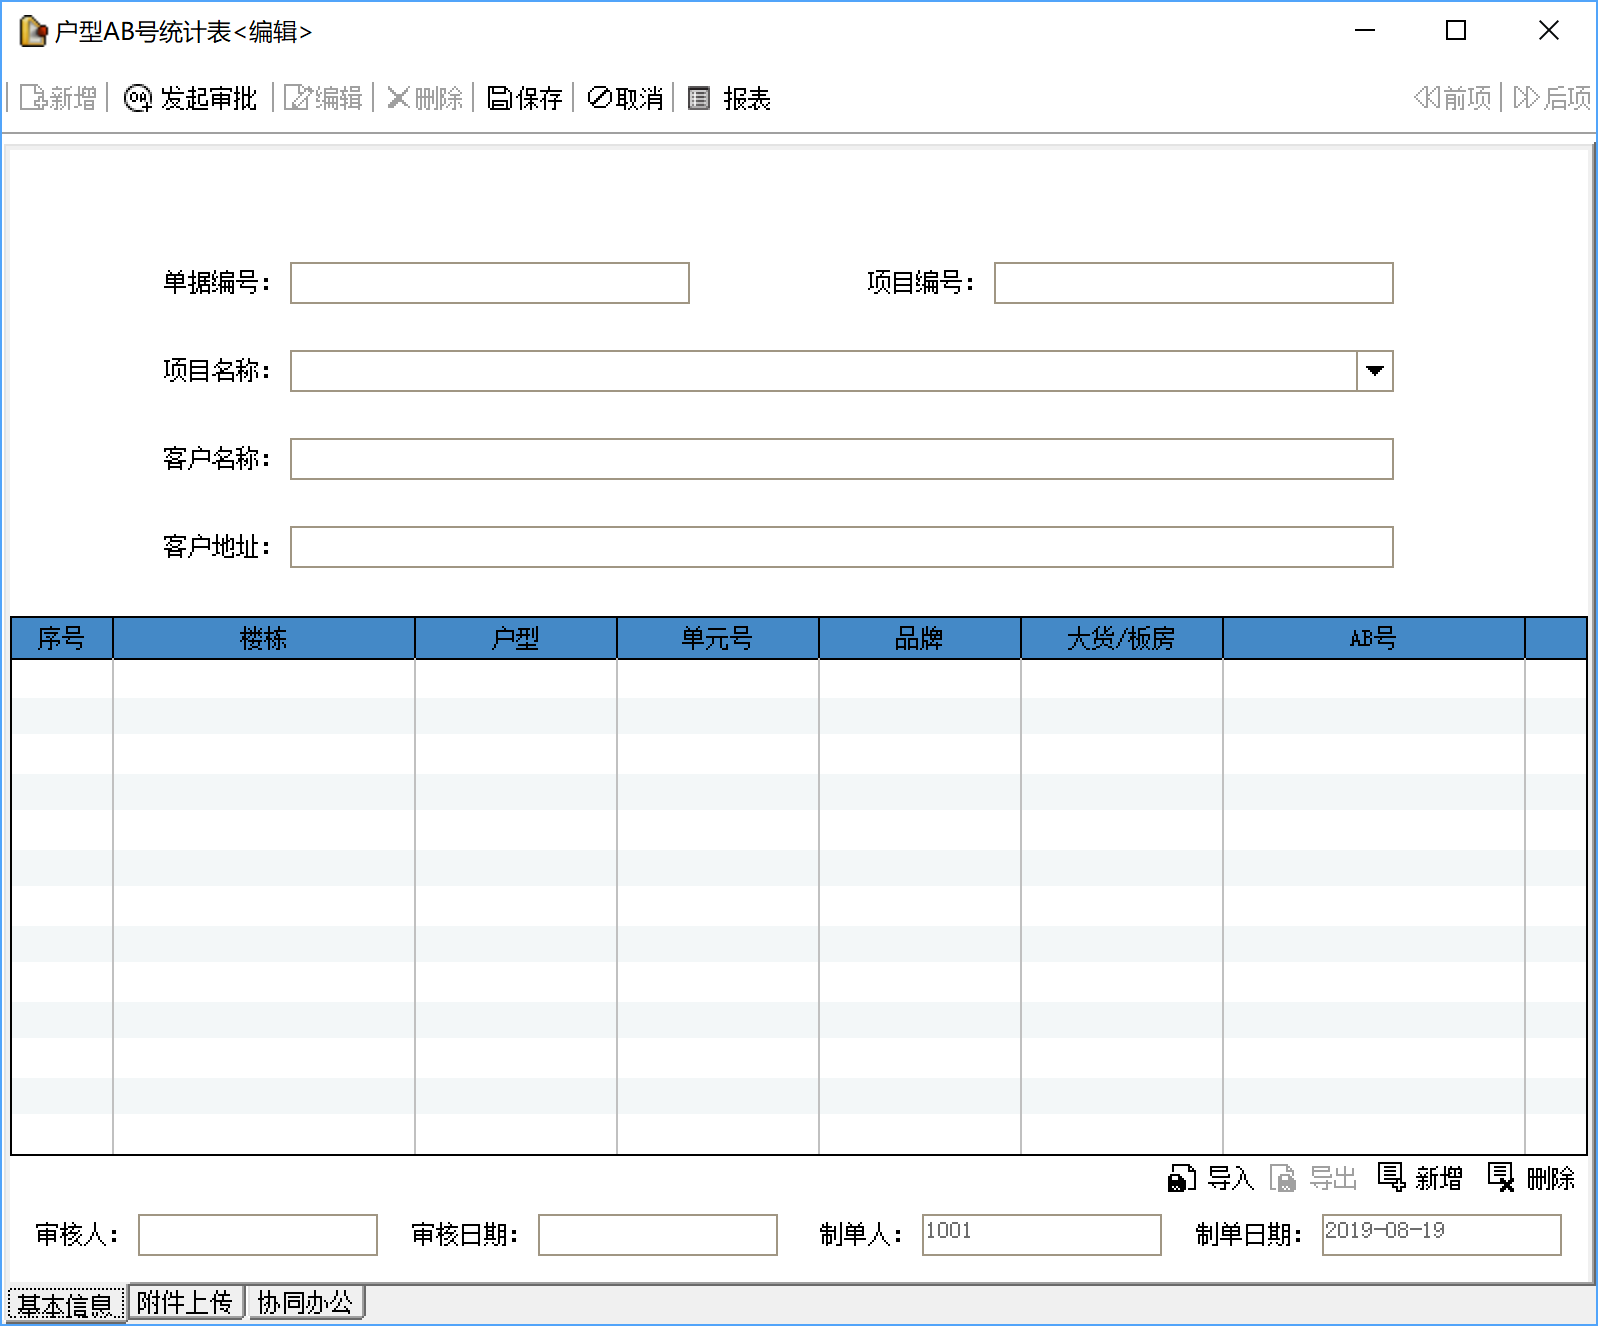The width and height of the screenshot is (1598, 1326).
Task: Expand the 项目名称 dropdown arrow
Action: pyautogui.click(x=1375, y=371)
